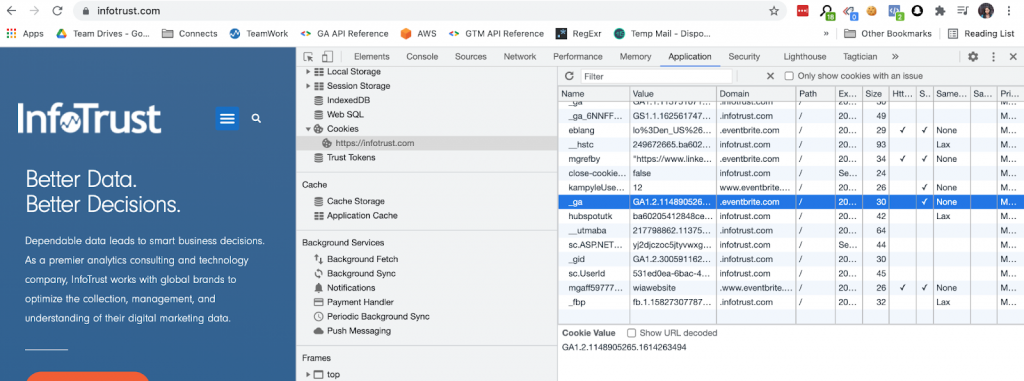Check Show URL decoded

(631, 333)
